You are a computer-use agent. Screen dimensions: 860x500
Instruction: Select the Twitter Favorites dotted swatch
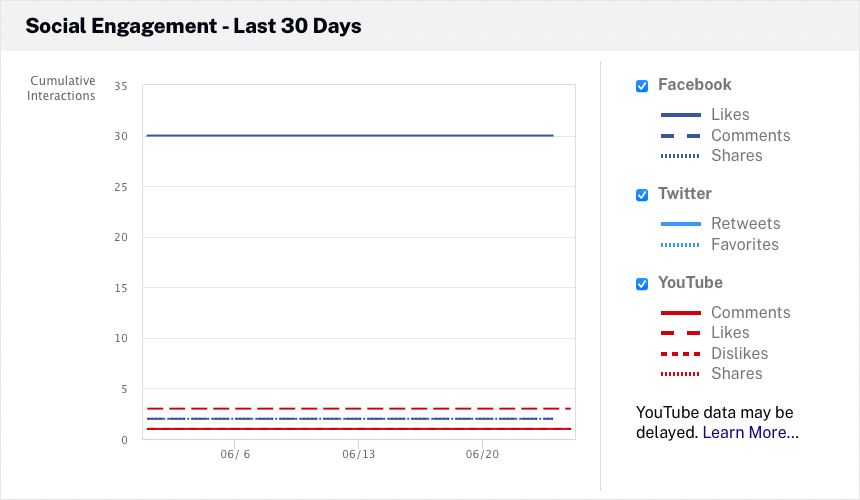(x=680, y=245)
